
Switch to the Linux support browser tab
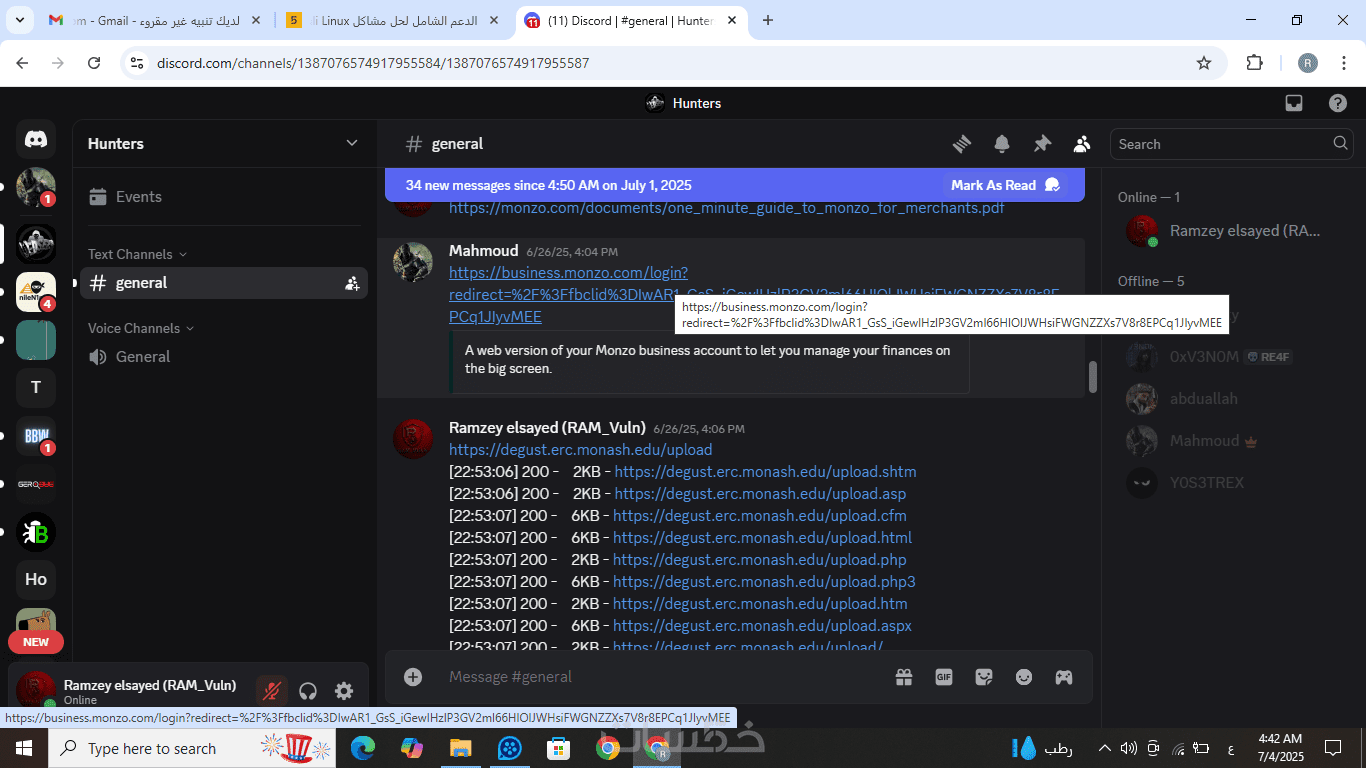point(392,20)
